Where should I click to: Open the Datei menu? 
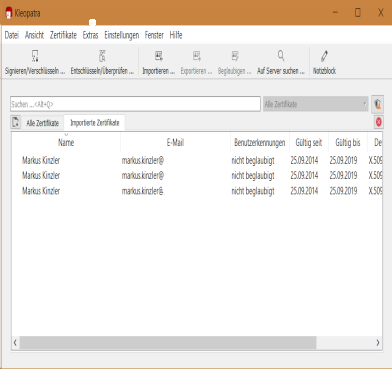(x=12, y=35)
